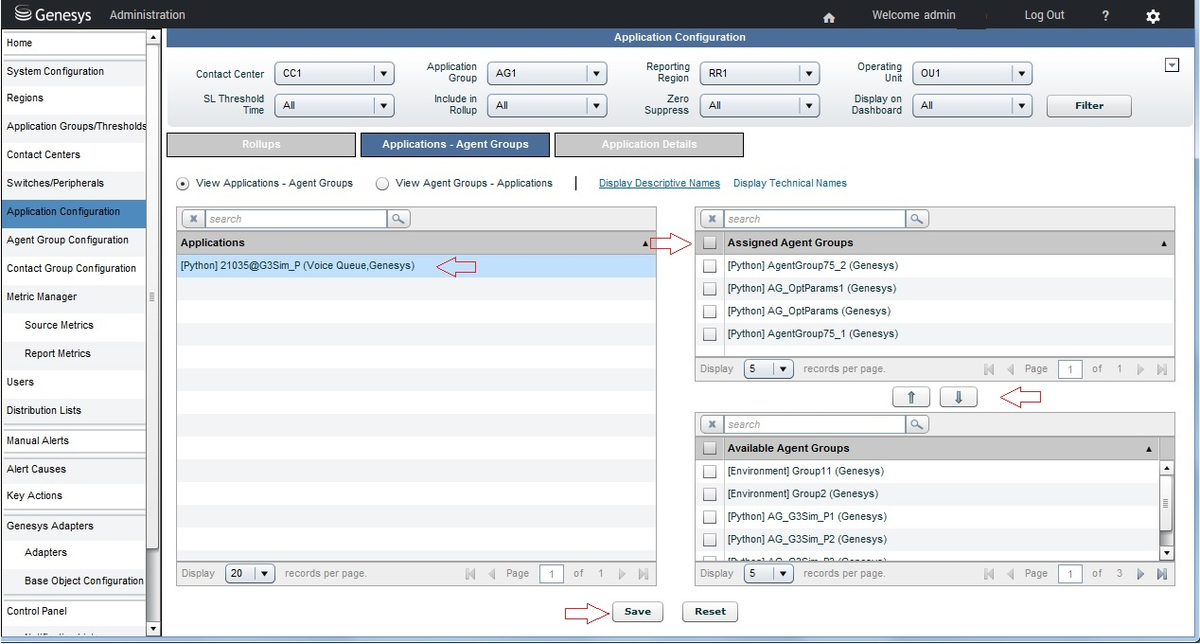This screenshot has width=1200, height=644.
Task: Click the Display Descriptive Names link
Action: pos(659,184)
